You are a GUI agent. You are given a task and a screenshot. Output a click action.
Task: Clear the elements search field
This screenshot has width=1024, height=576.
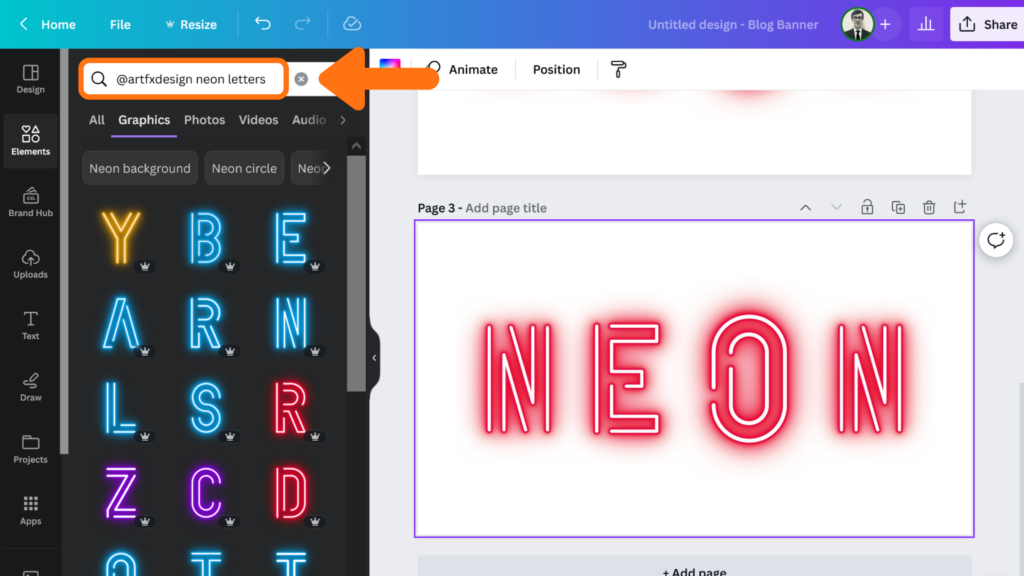[x=301, y=79]
